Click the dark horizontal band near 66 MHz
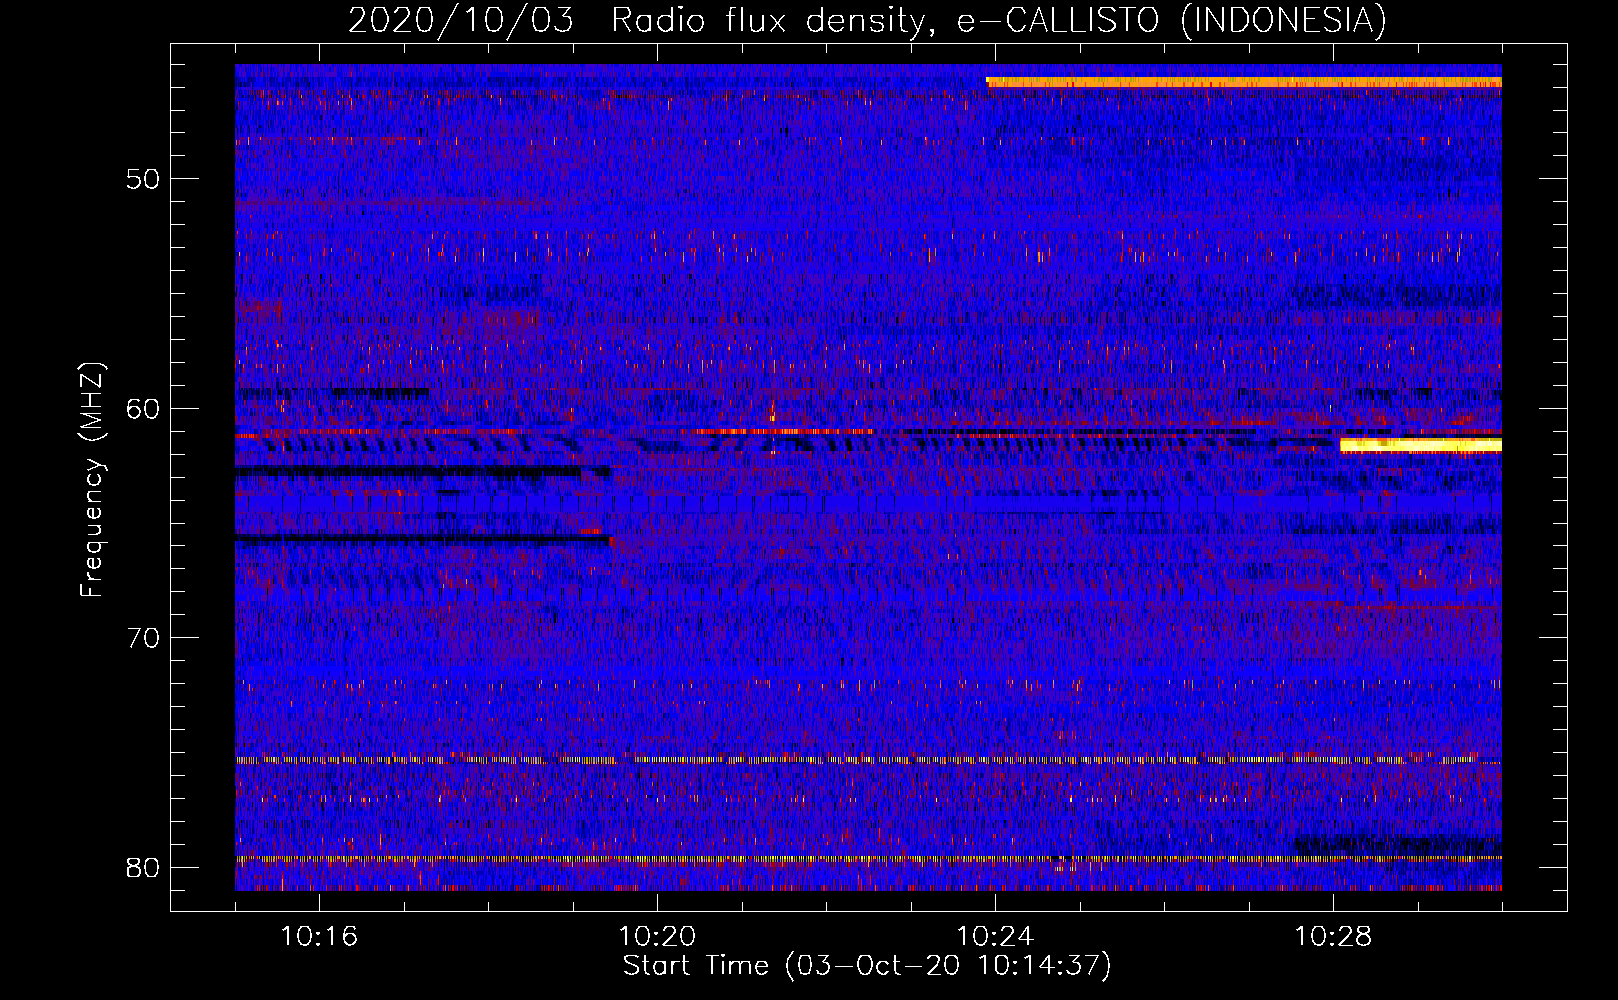1618x1000 pixels. click(x=424, y=539)
